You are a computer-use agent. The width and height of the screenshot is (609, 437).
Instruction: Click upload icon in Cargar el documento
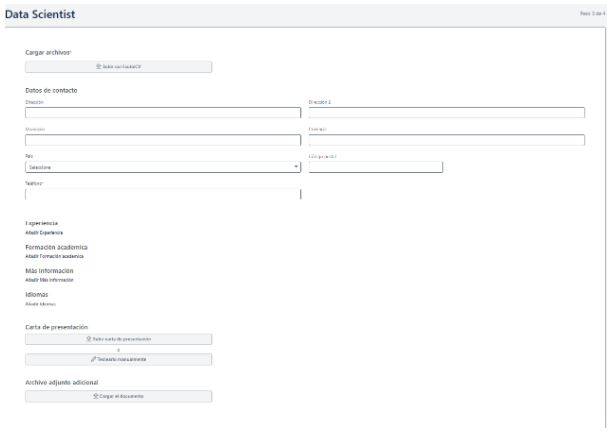[x=96, y=396]
